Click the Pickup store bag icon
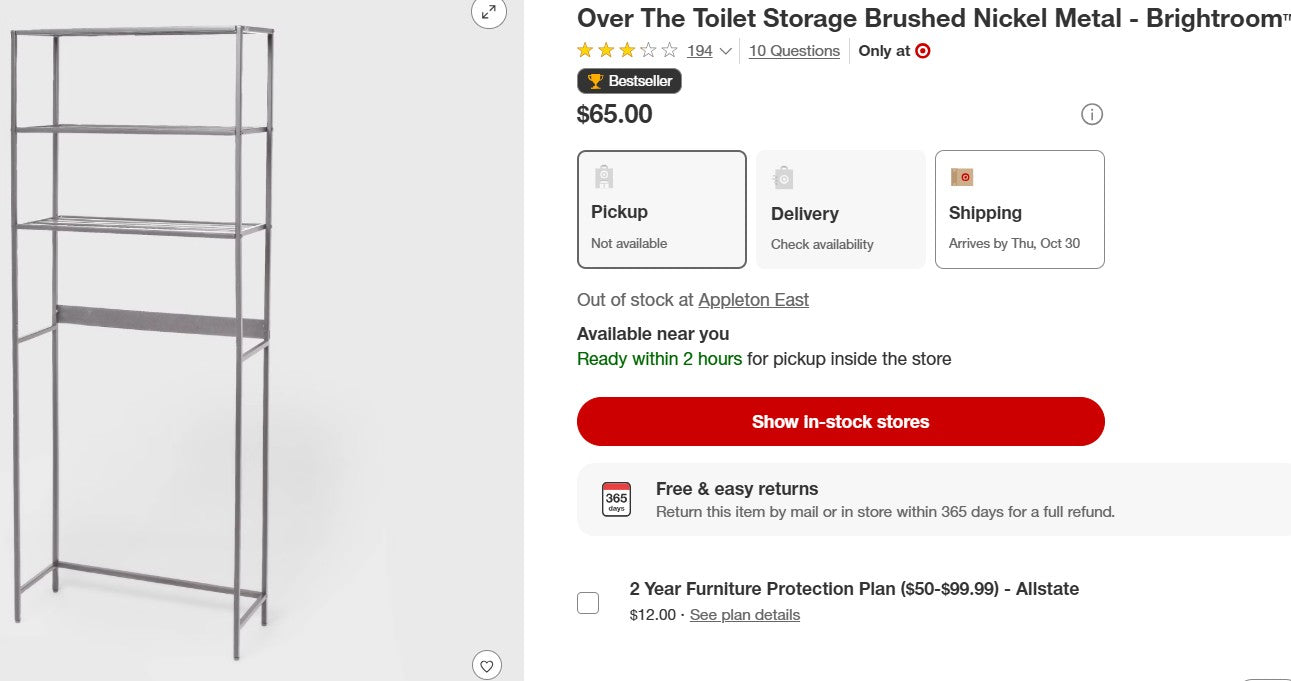Image resolution: width=1291 pixels, height=681 pixels. point(603,176)
